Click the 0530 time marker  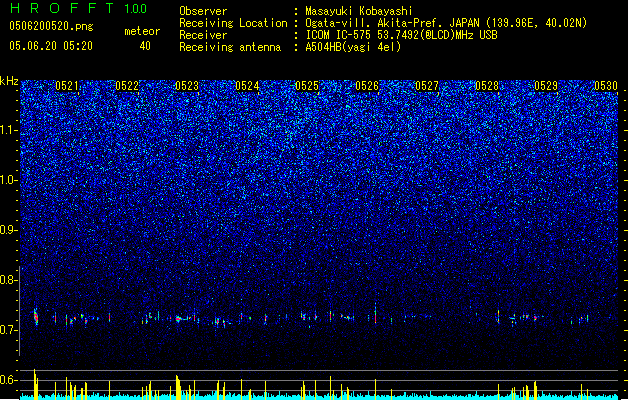(x=606, y=86)
